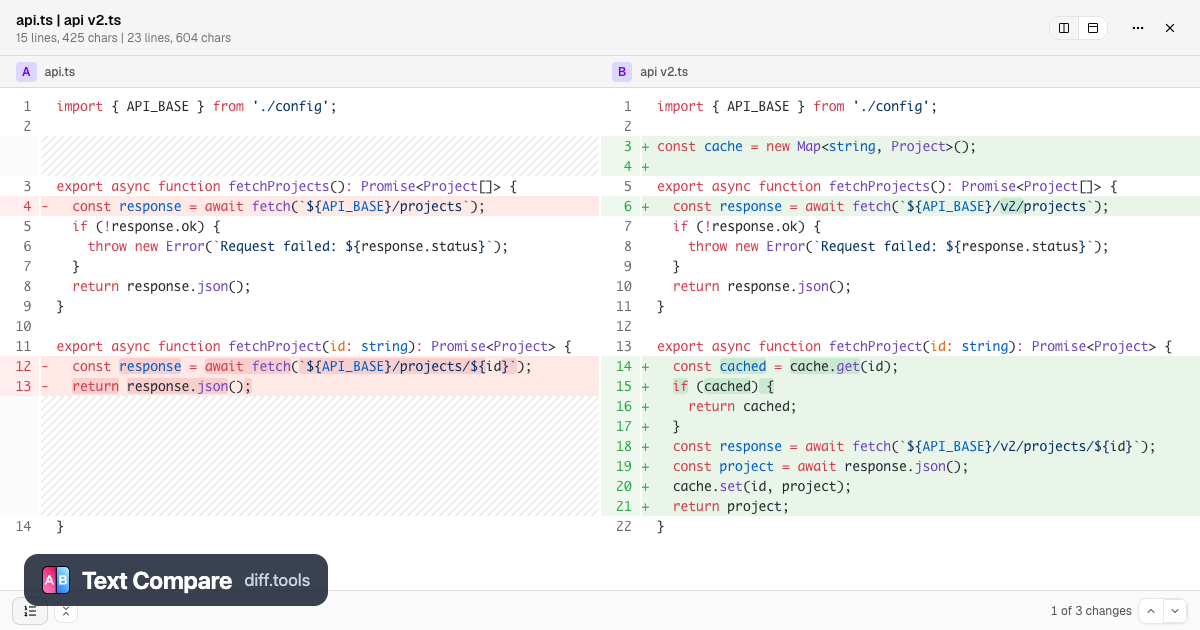The width and height of the screenshot is (1200, 630).
Task: Click the '1 of 3 changes' counter
Action: click(1091, 610)
